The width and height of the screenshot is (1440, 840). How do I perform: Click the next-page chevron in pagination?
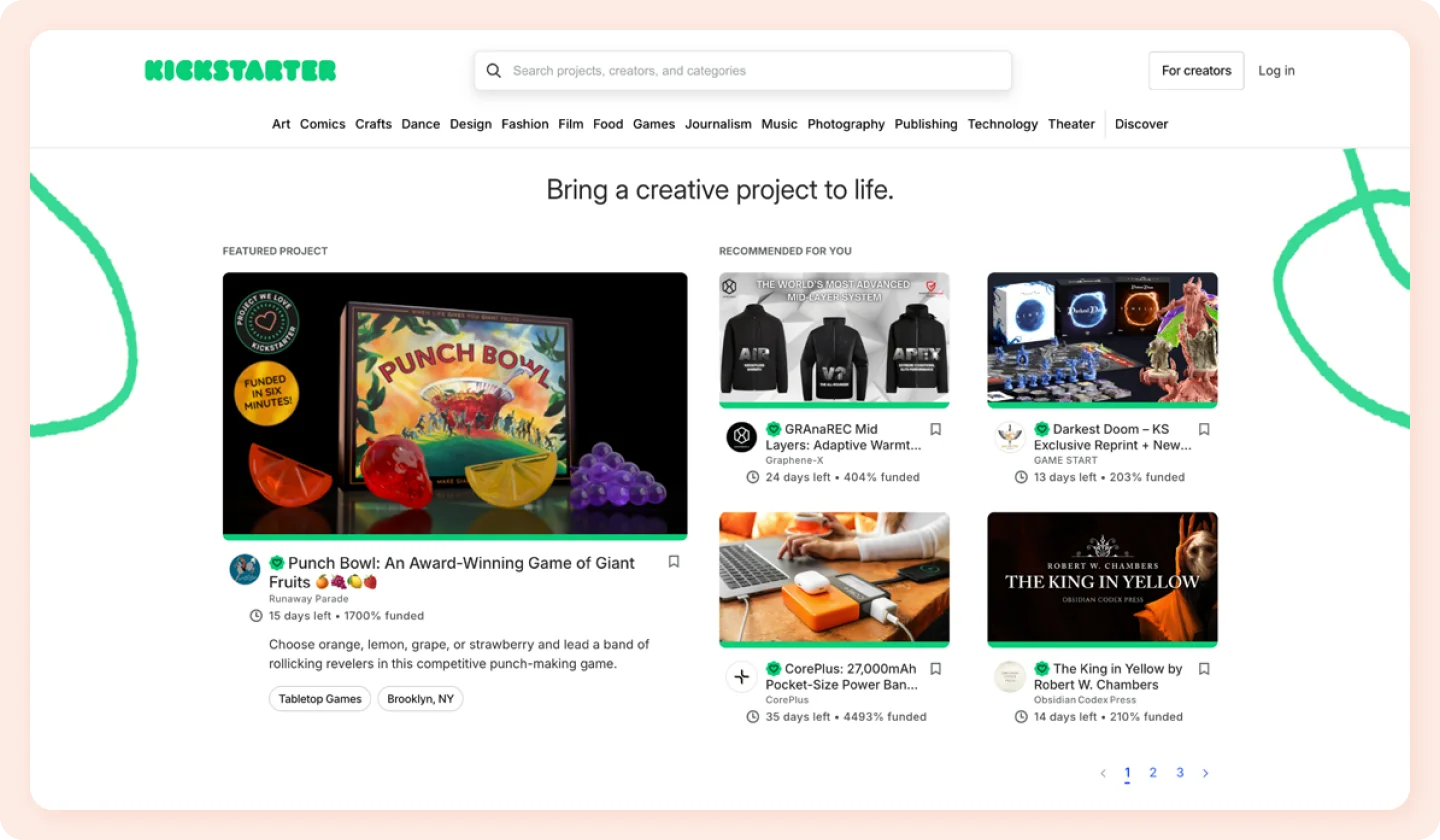point(1205,773)
